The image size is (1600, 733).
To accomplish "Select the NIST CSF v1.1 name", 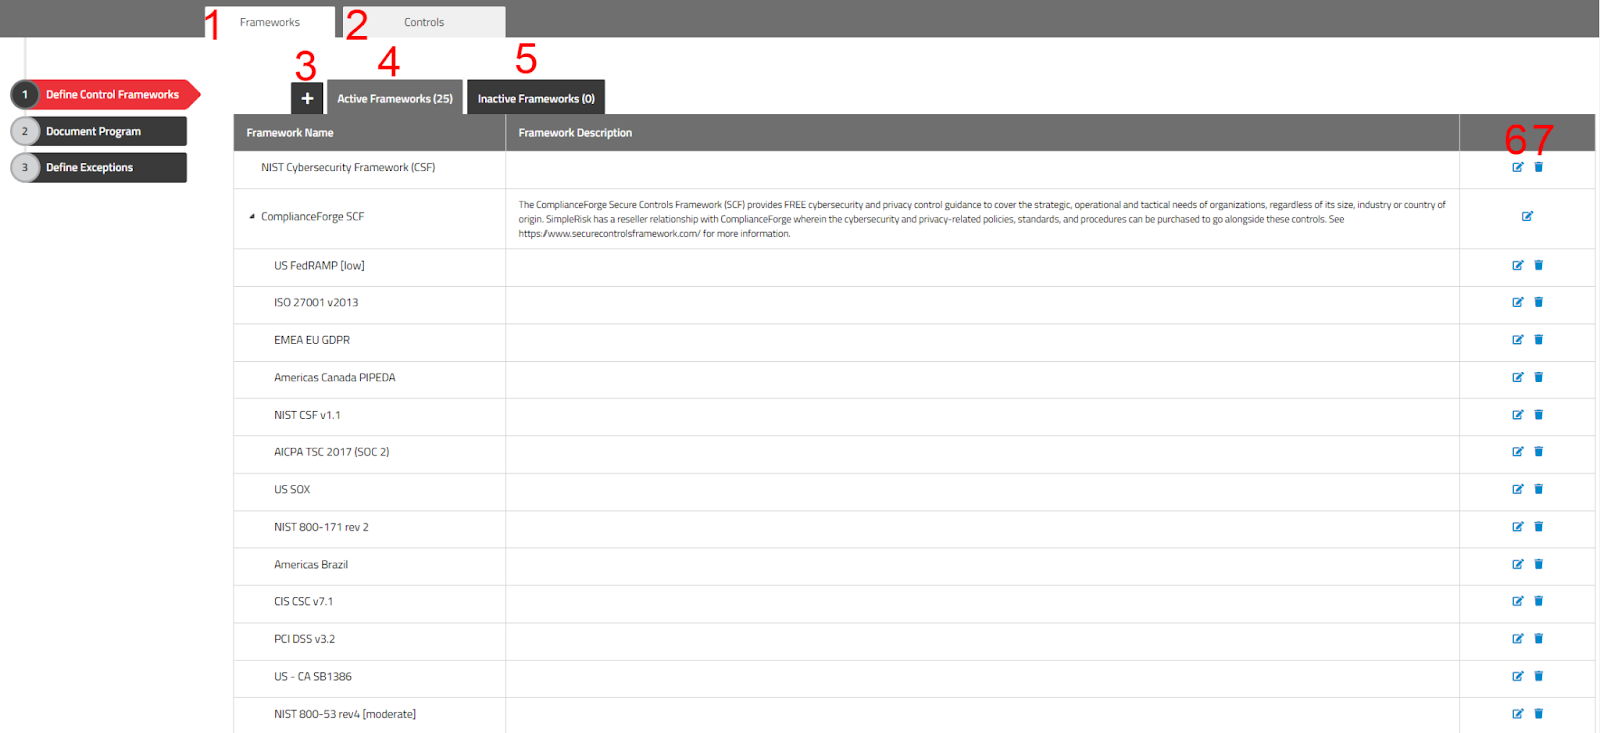I will [307, 414].
